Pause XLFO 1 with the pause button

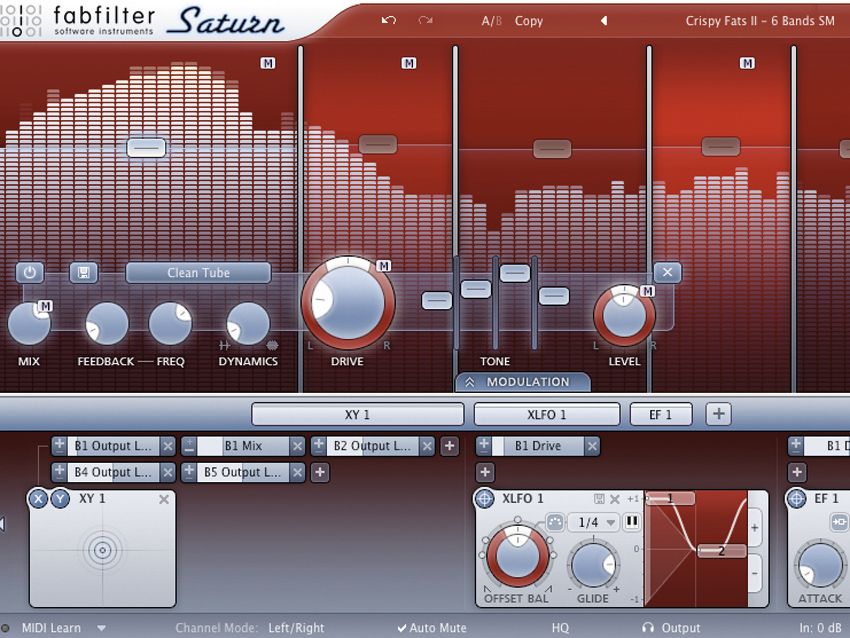pyautogui.click(x=632, y=522)
